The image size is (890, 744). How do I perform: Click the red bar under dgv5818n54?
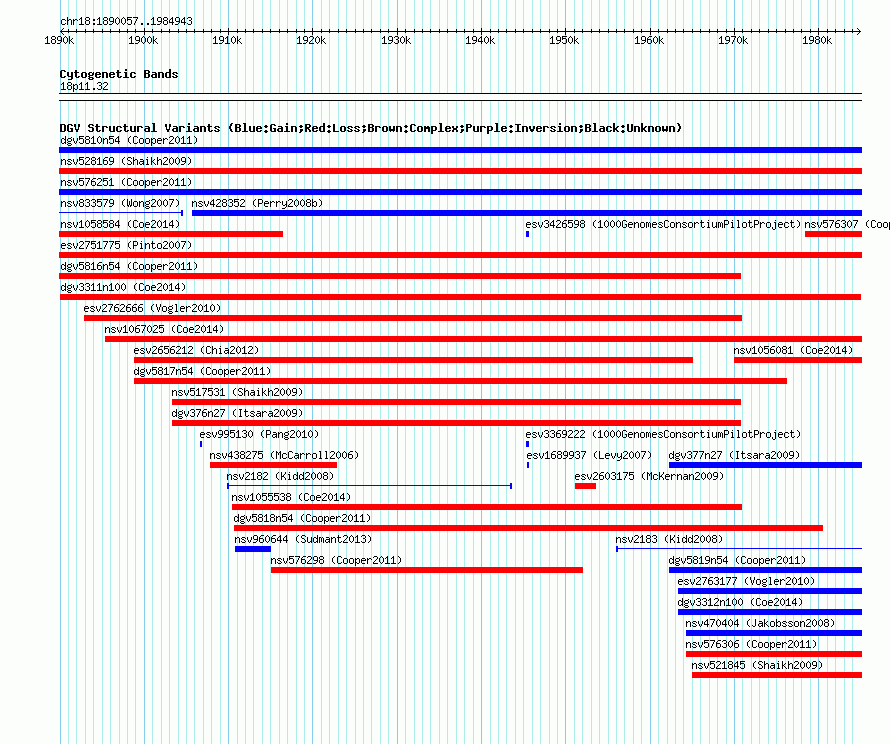tap(528, 528)
